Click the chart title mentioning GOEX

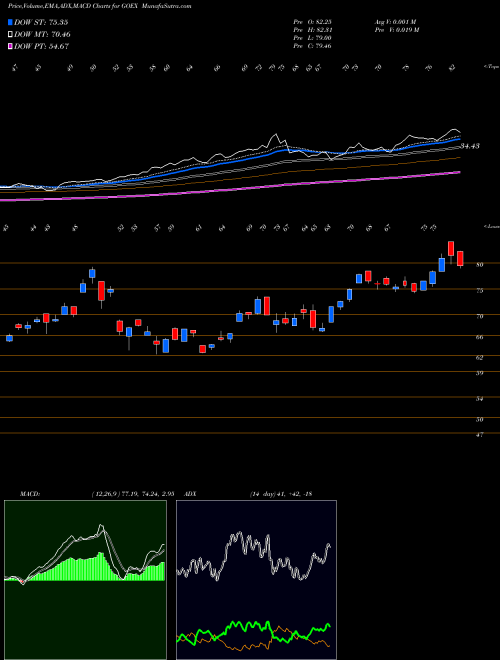tap(100, 6)
